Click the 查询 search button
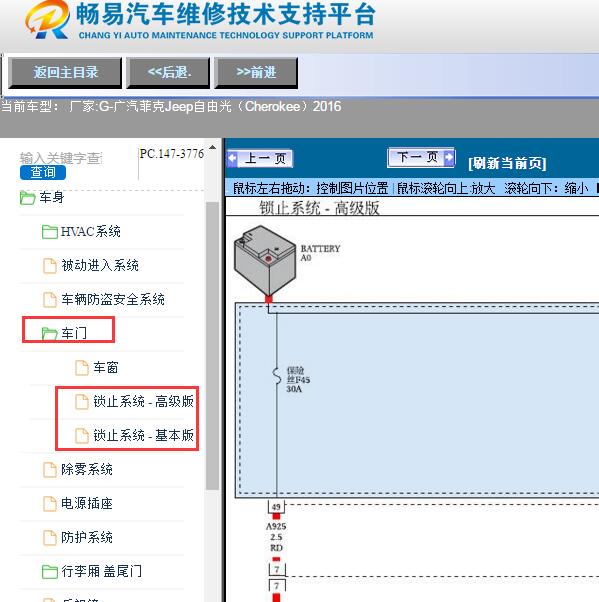Viewport: 599px width, 602px height. (43, 172)
